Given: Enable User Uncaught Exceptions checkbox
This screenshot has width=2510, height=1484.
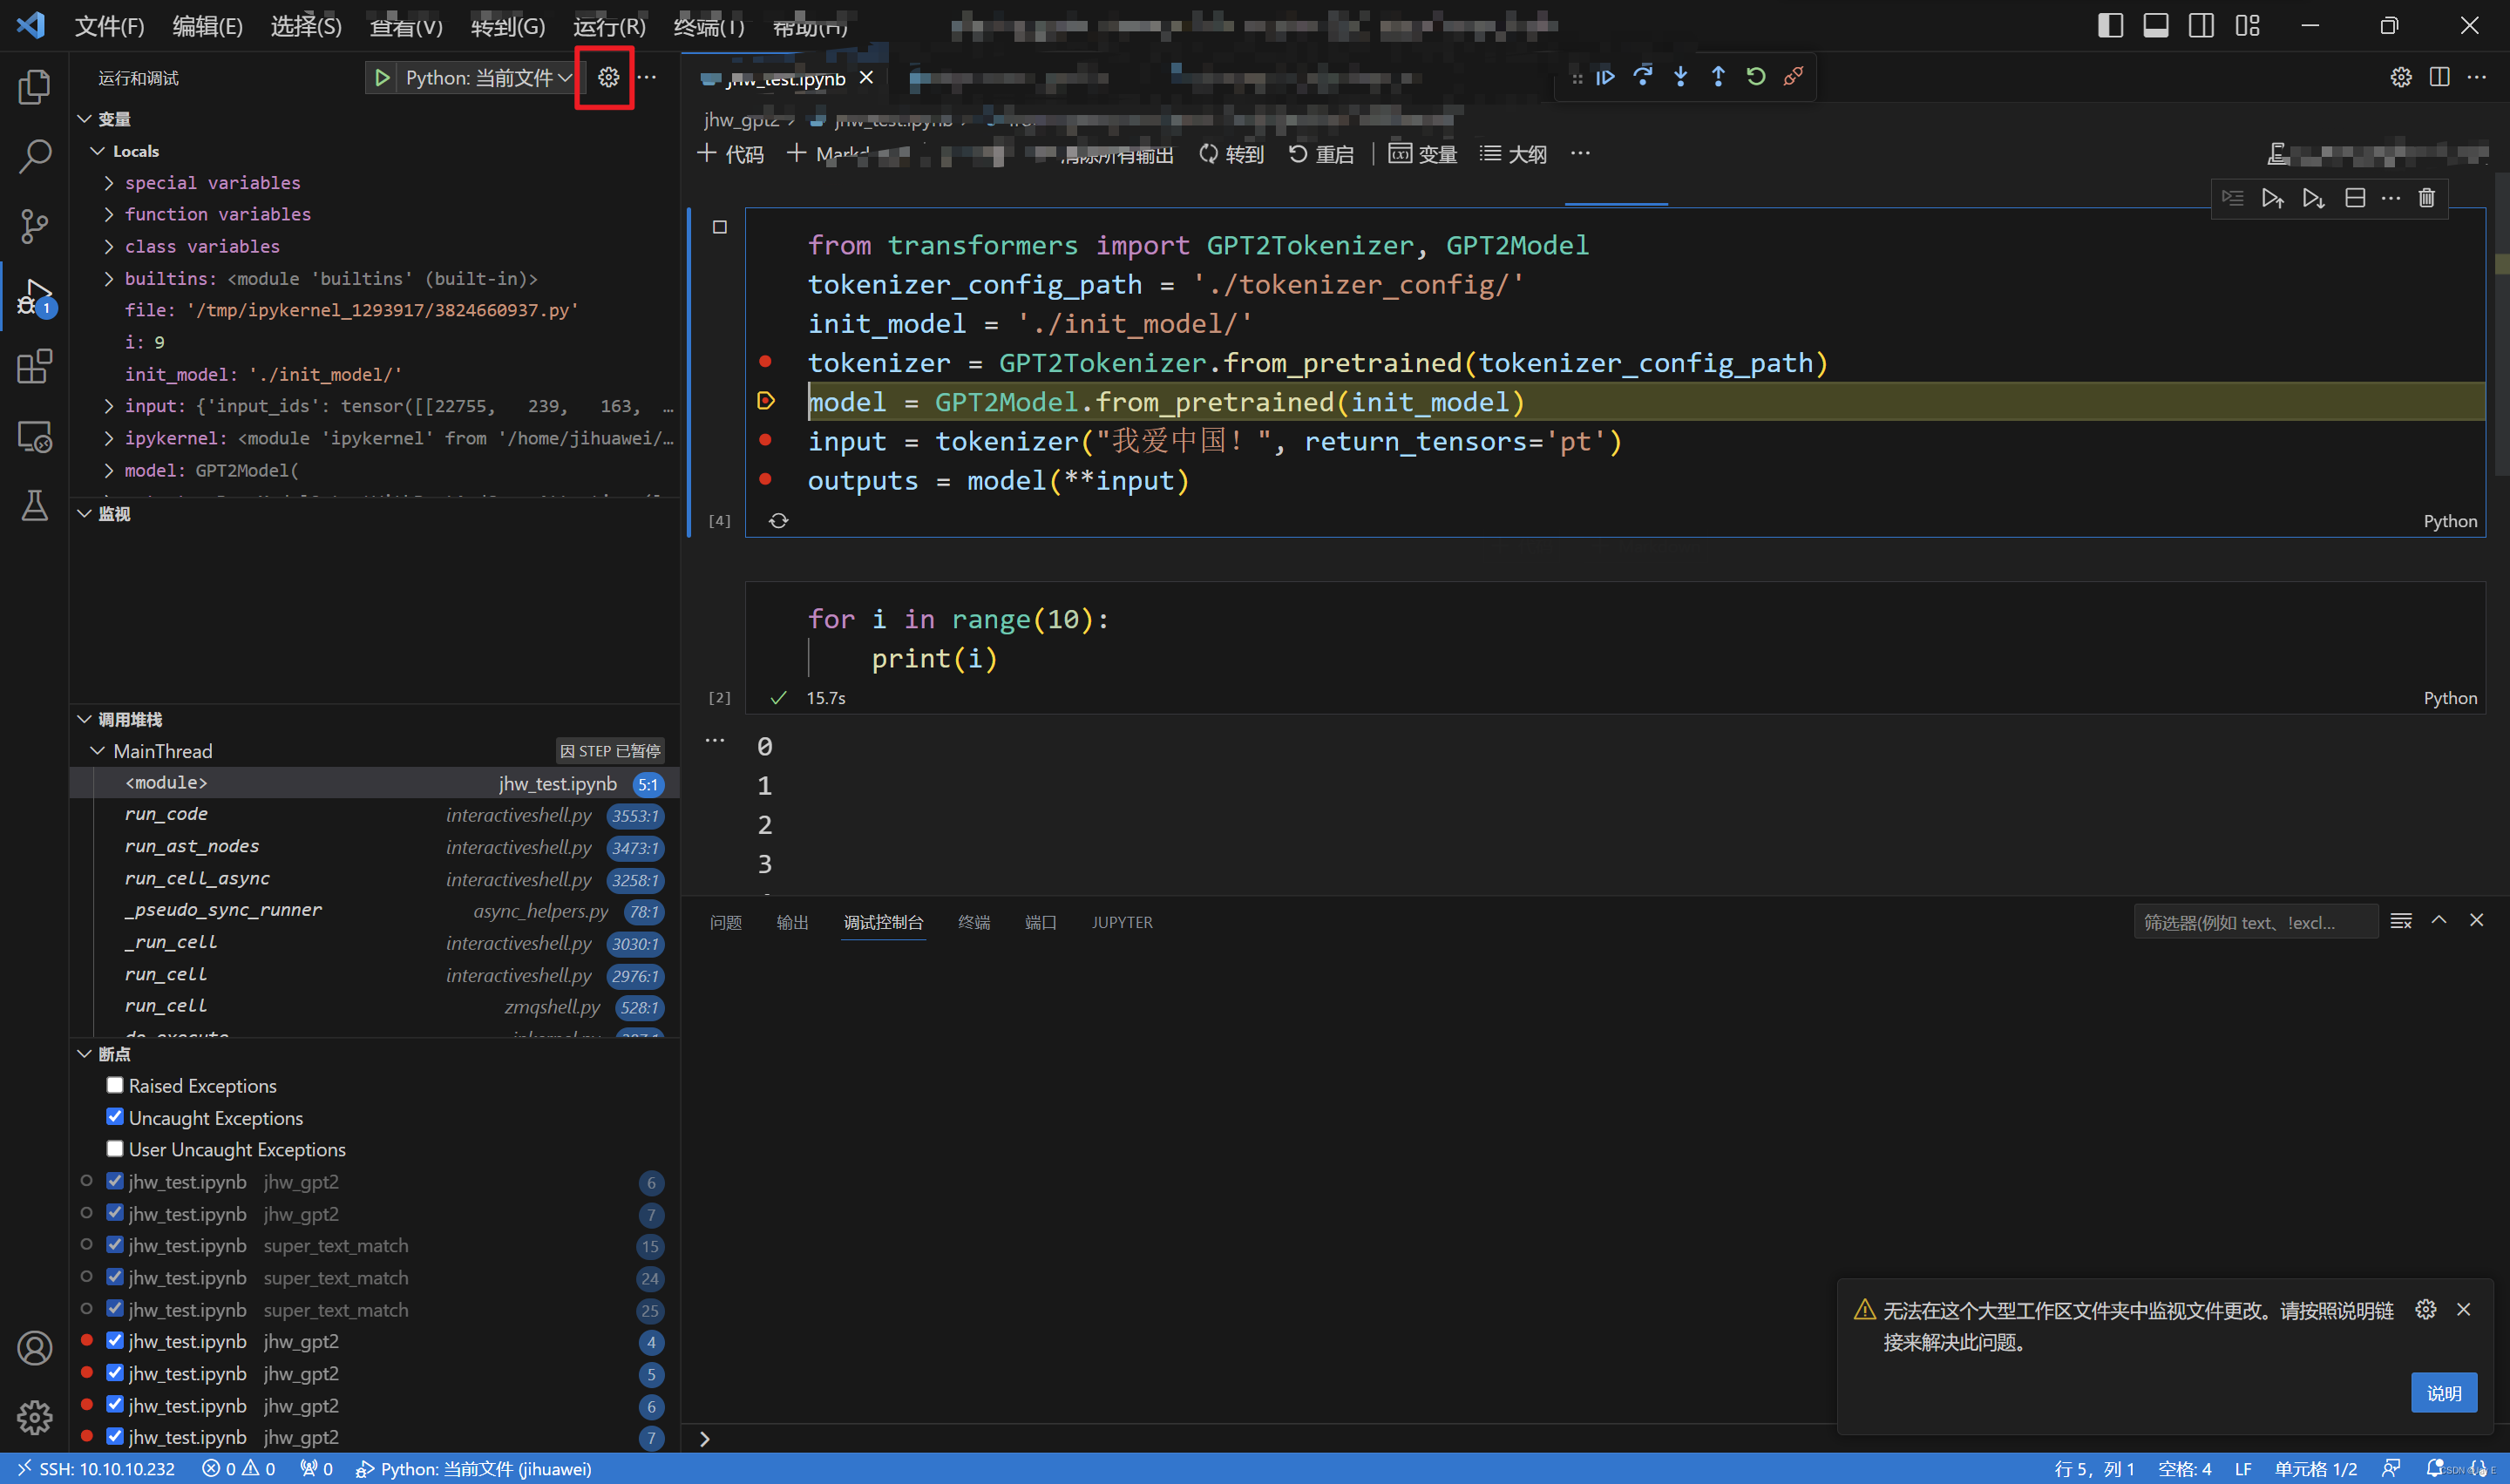Looking at the screenshot, I should (x=115, y=1149).
